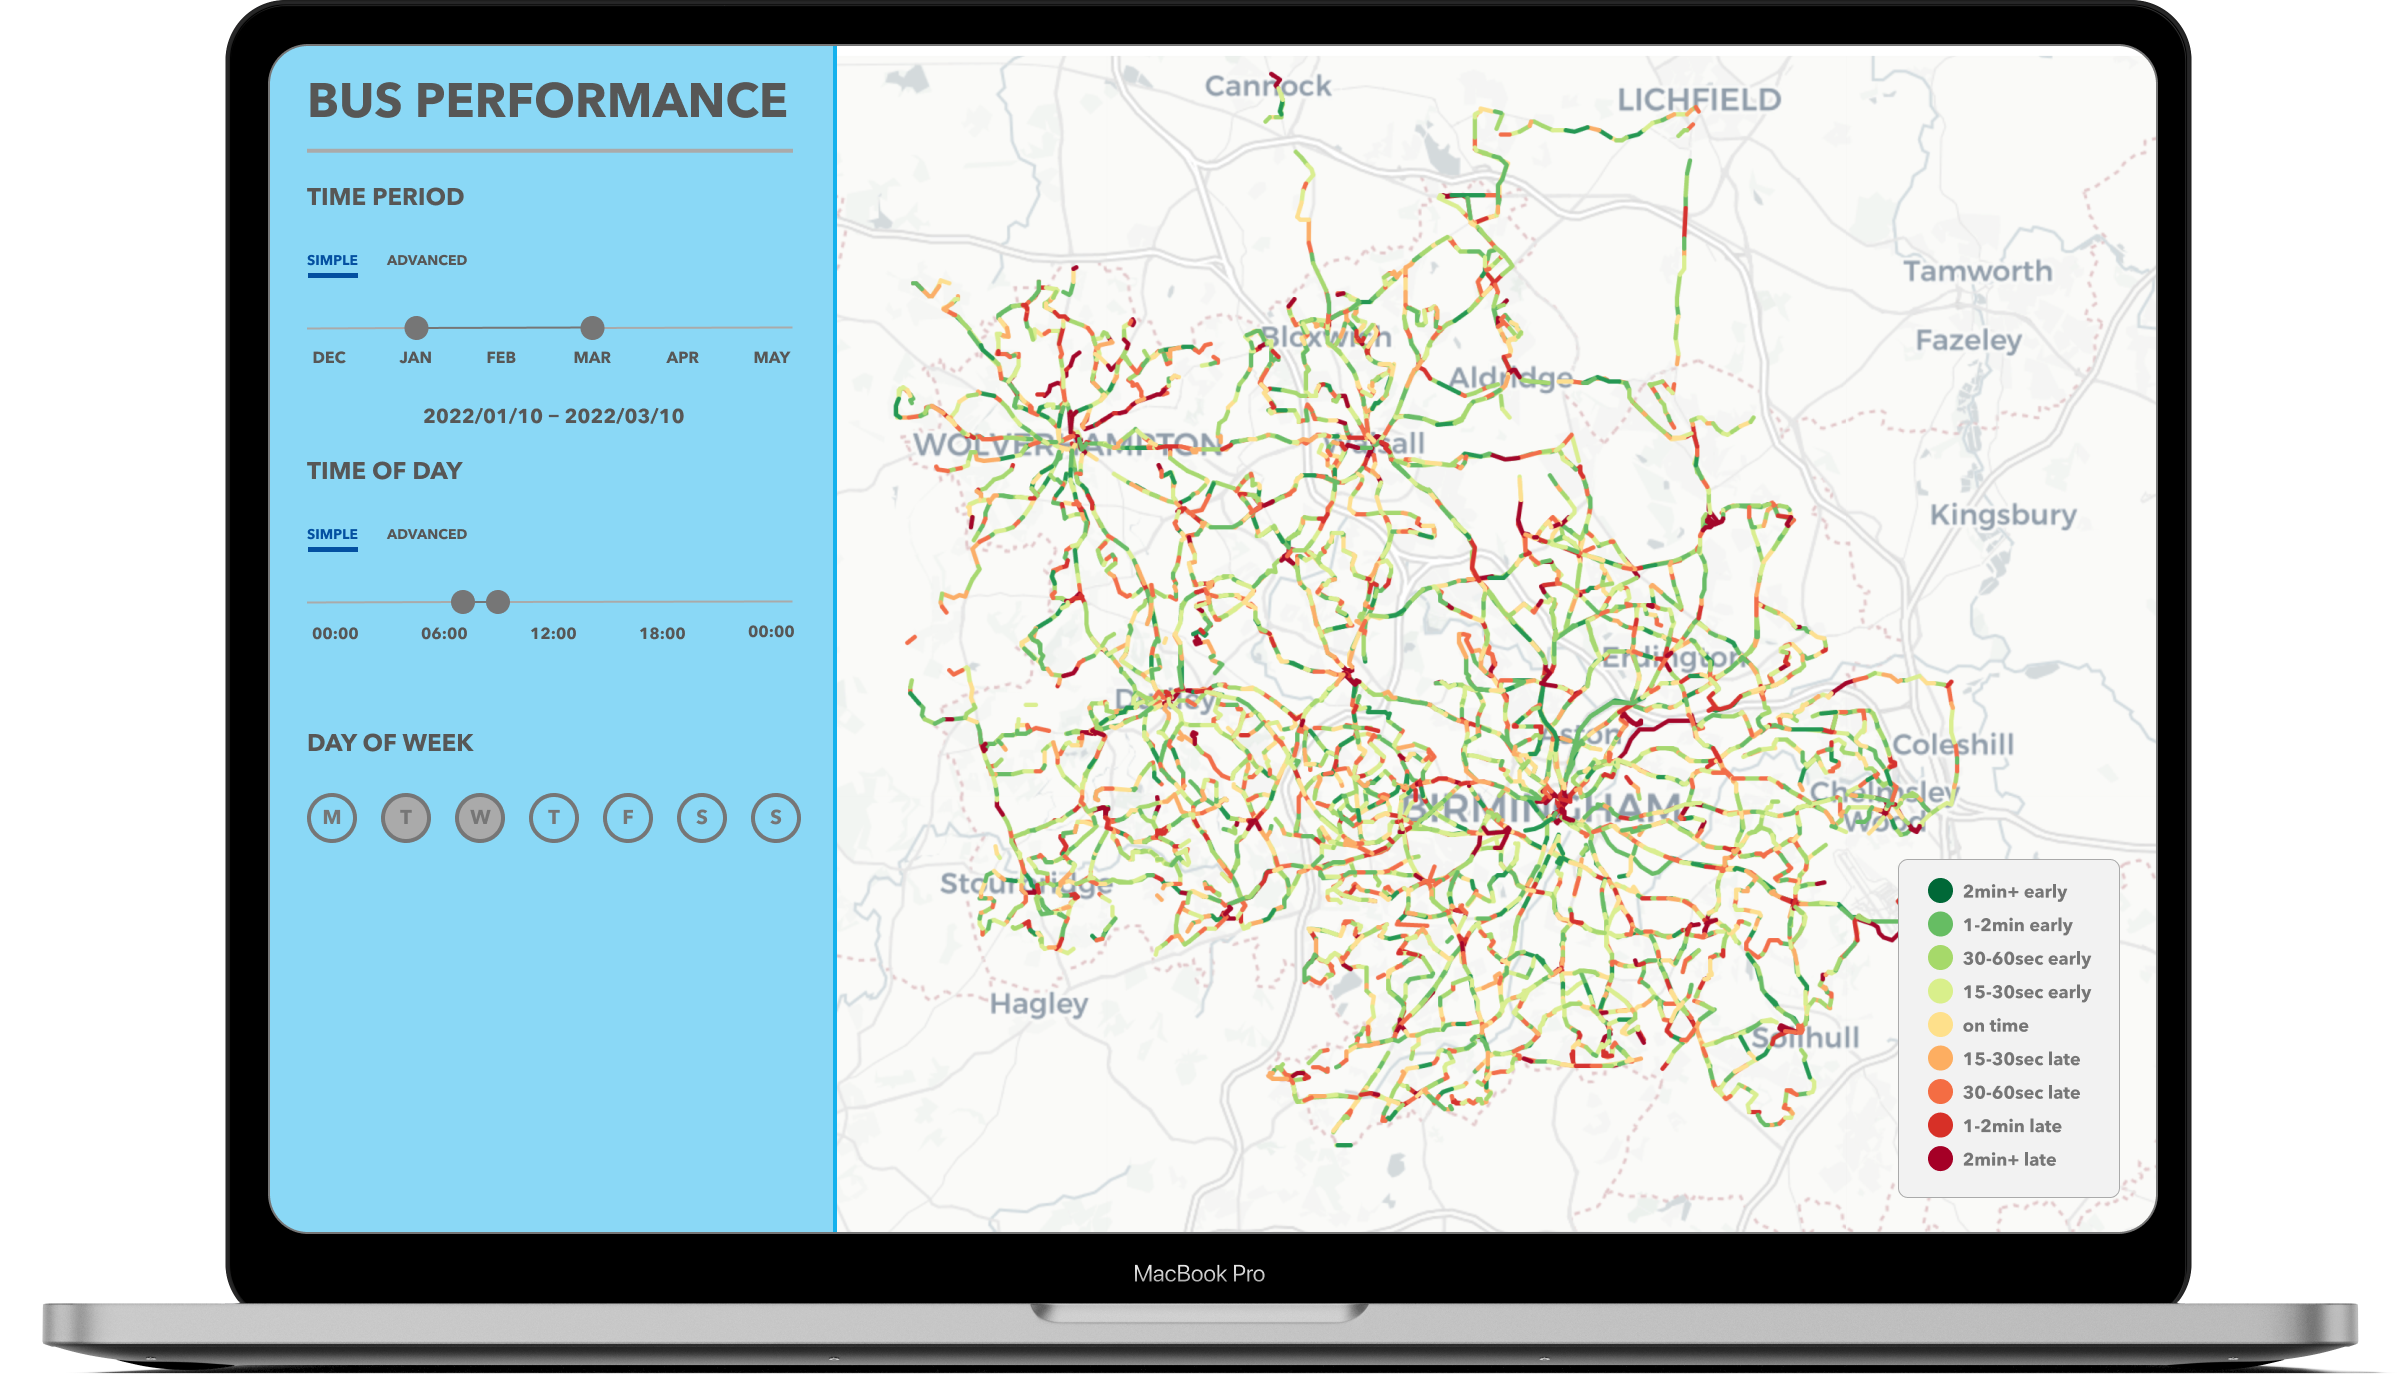Click the 1-2min late legend icon

point(1941,1125)
